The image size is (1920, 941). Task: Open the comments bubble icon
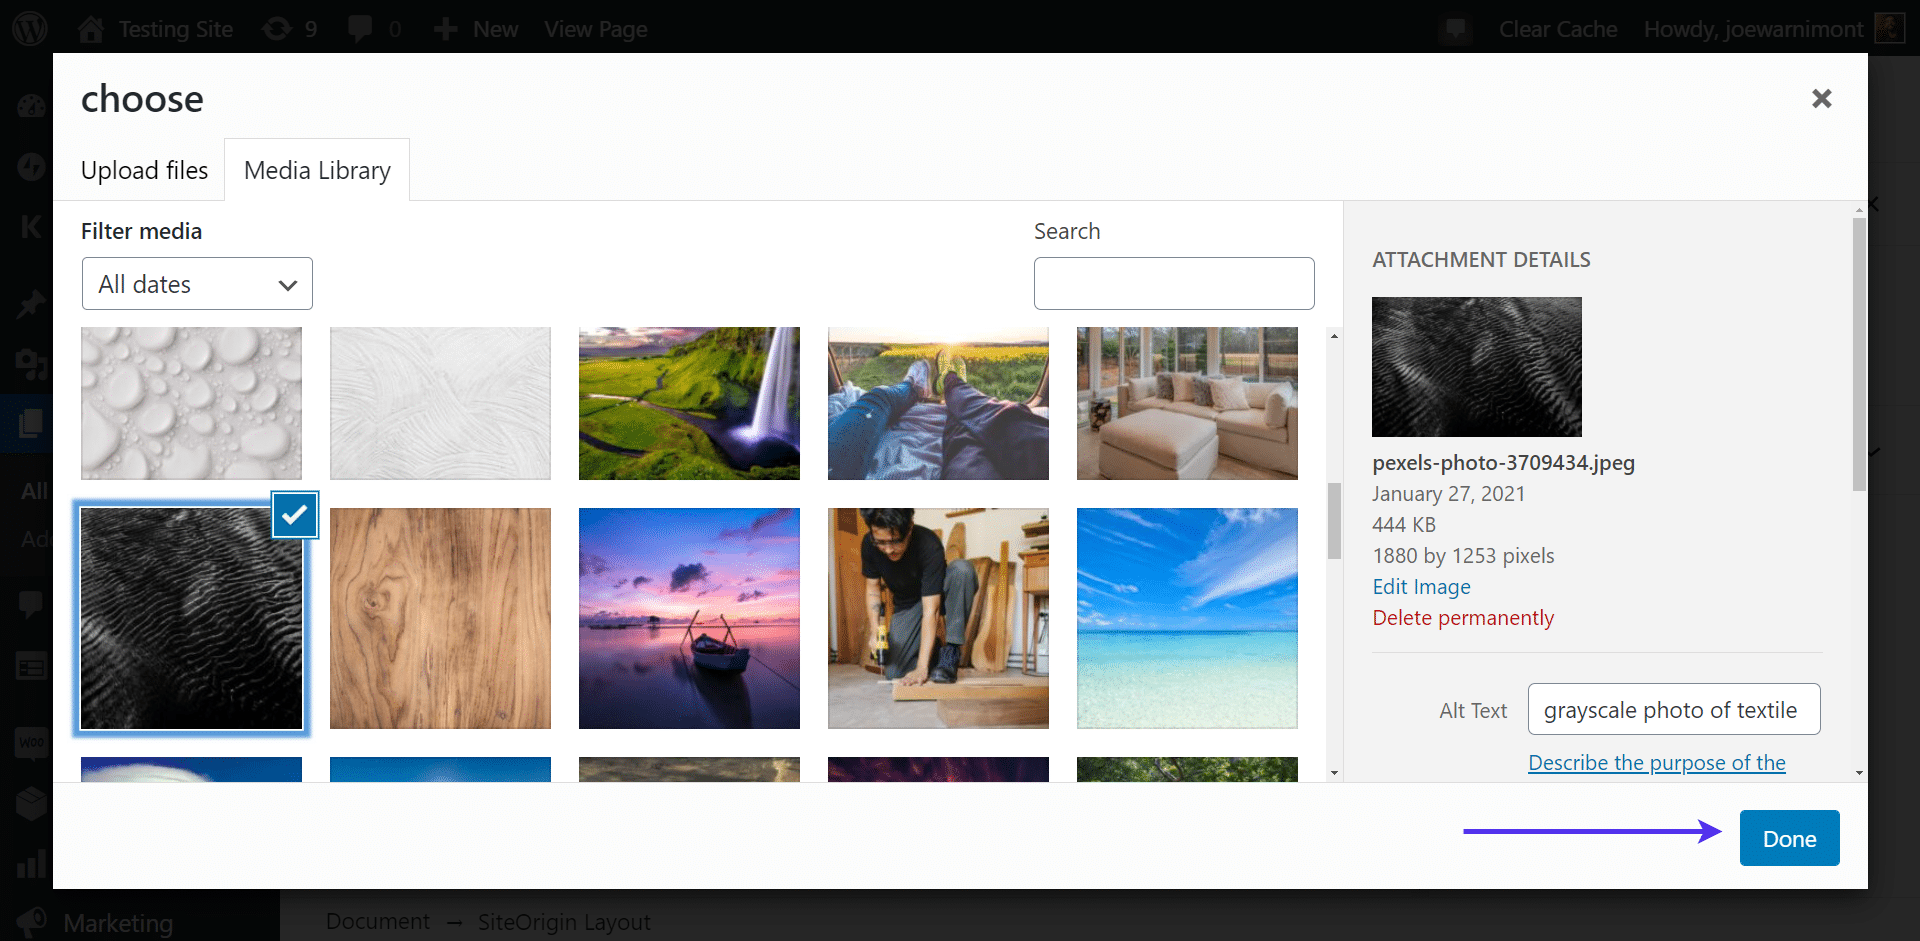pyautogui.click(x=360, y=29)
